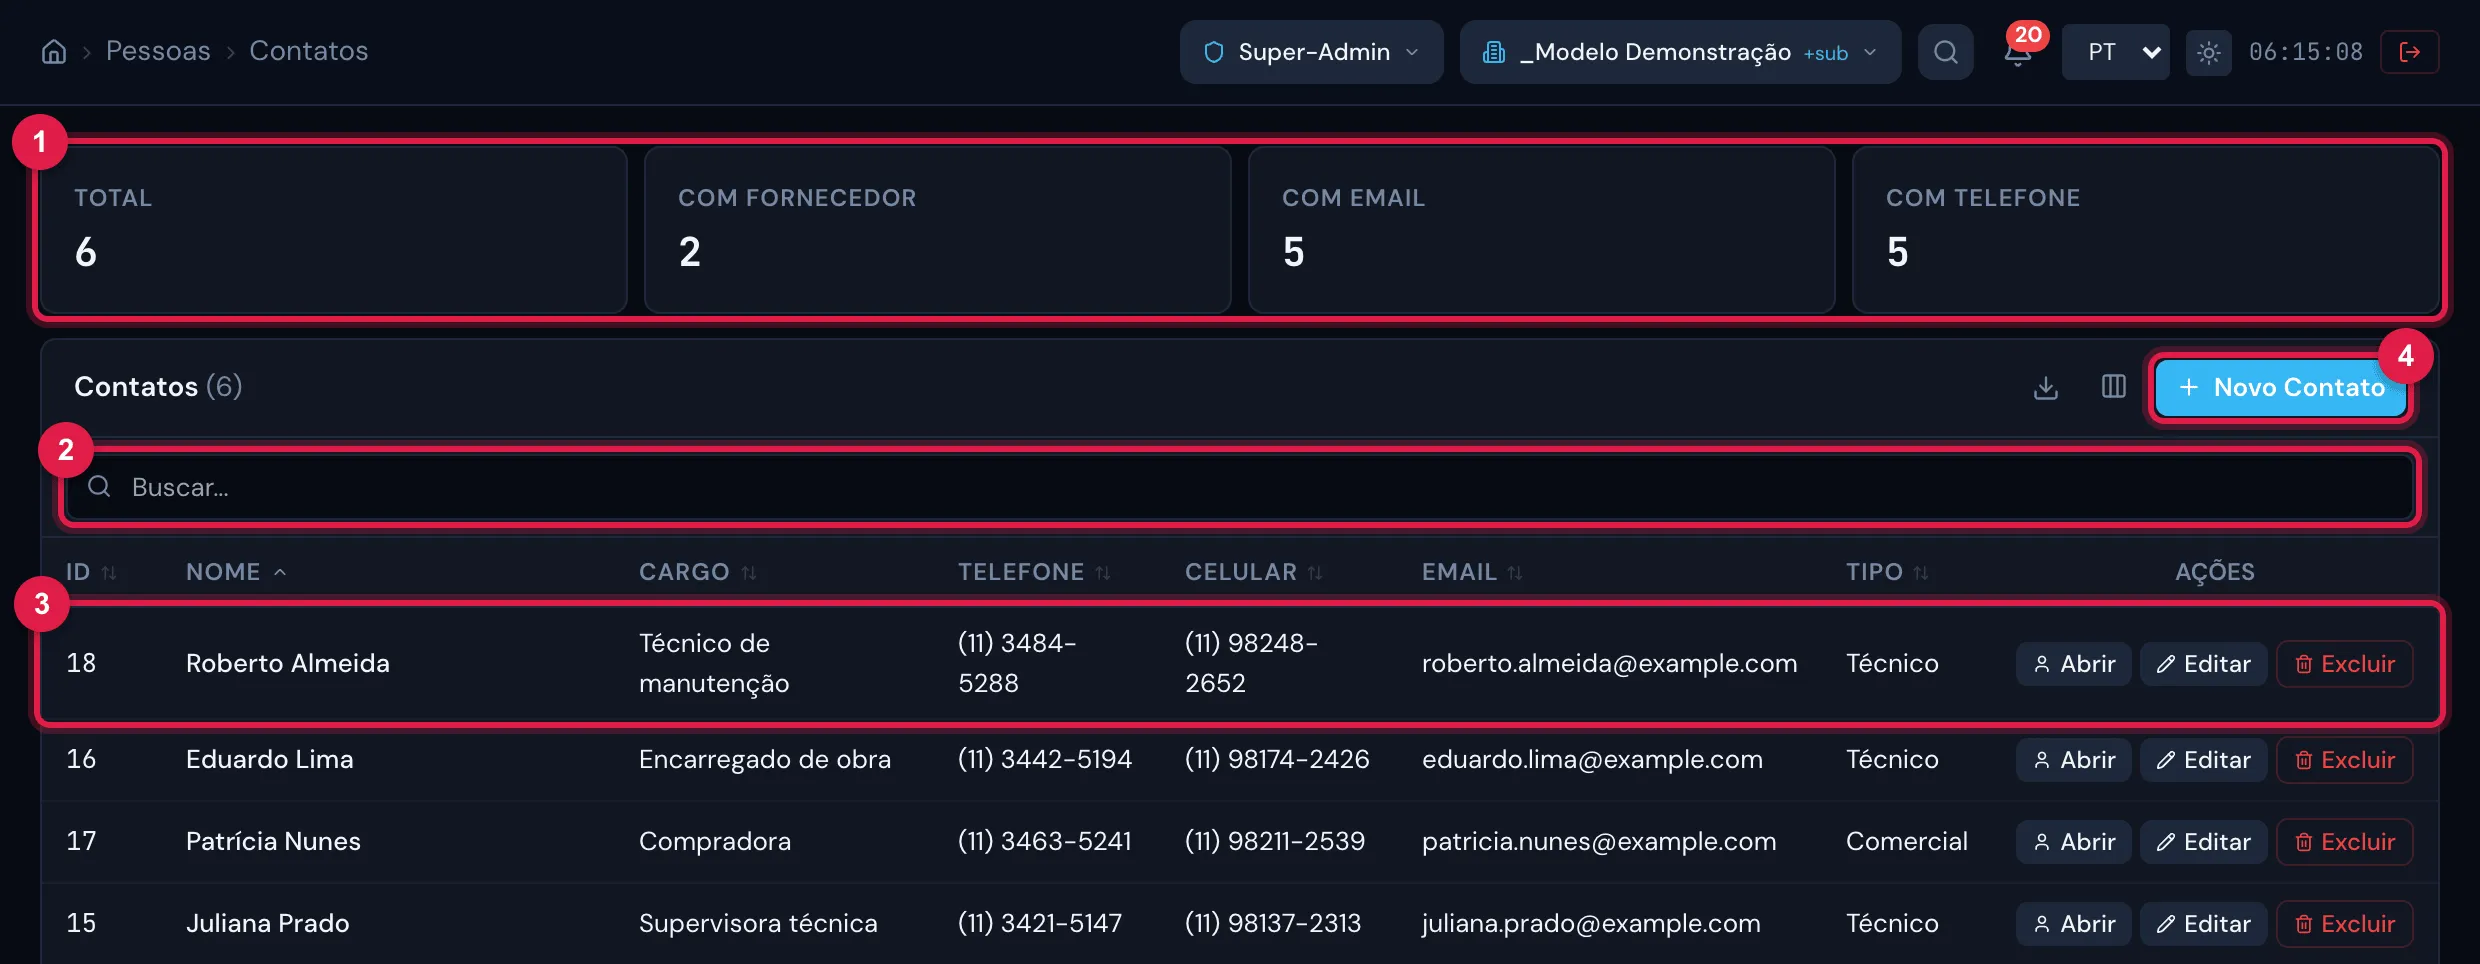Edit Eduardo Lima's contact
Image resolution: width=2480 pixels, height=964 pixels.
(x=2203, y=760)
